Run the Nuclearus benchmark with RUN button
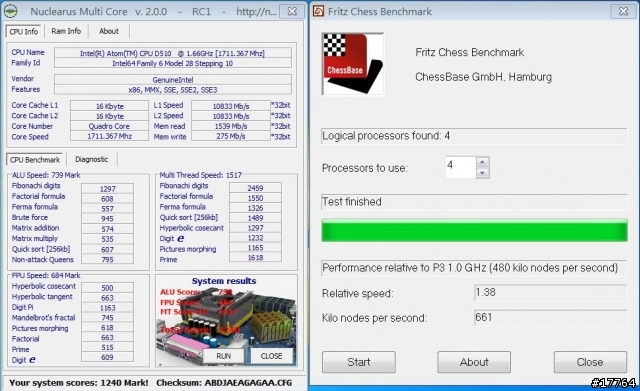 (223, 356)
